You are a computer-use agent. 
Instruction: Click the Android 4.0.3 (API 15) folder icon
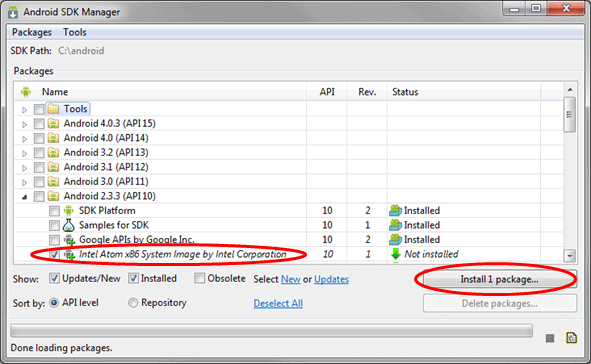point(53,124)
